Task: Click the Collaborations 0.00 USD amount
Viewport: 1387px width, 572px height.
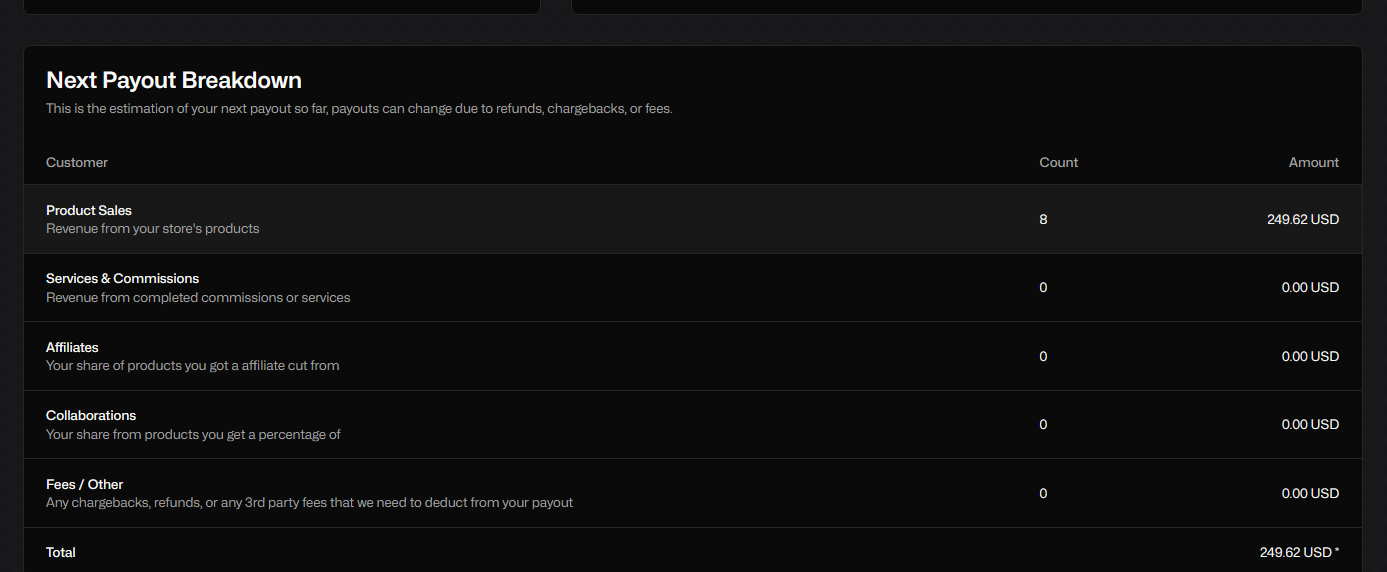Action: click(x=1310, y=424)
